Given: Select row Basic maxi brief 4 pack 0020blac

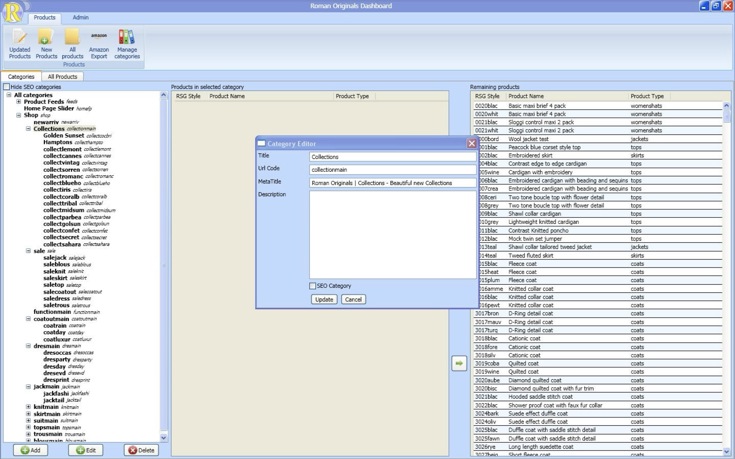Looking at the screenshot, I should click(x=598, y=105).
